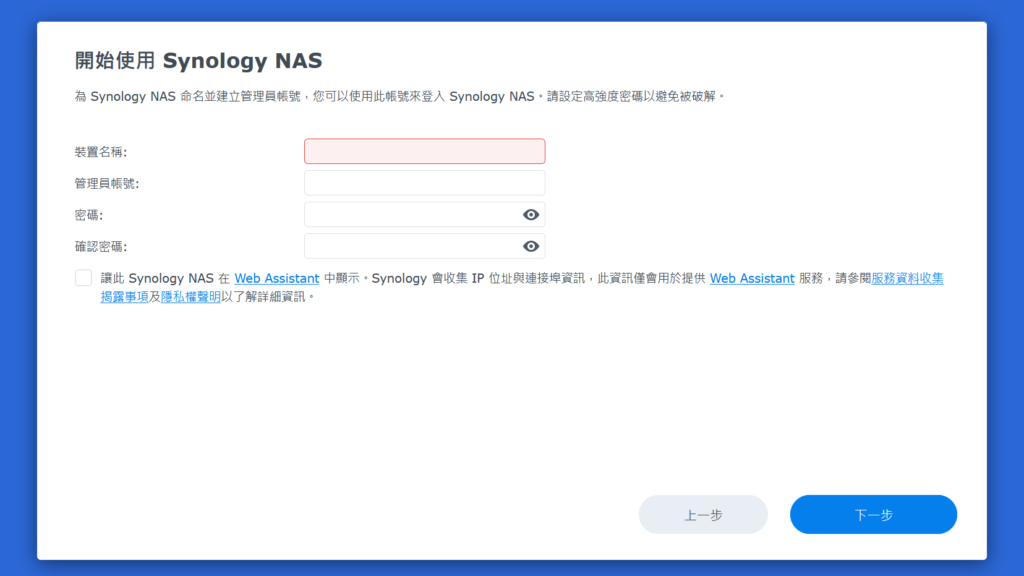Image resolution: width=1024 pixels, height=576 pixels.
Task: Select the 確認密碼 label
Action: (x=101, y=247)
